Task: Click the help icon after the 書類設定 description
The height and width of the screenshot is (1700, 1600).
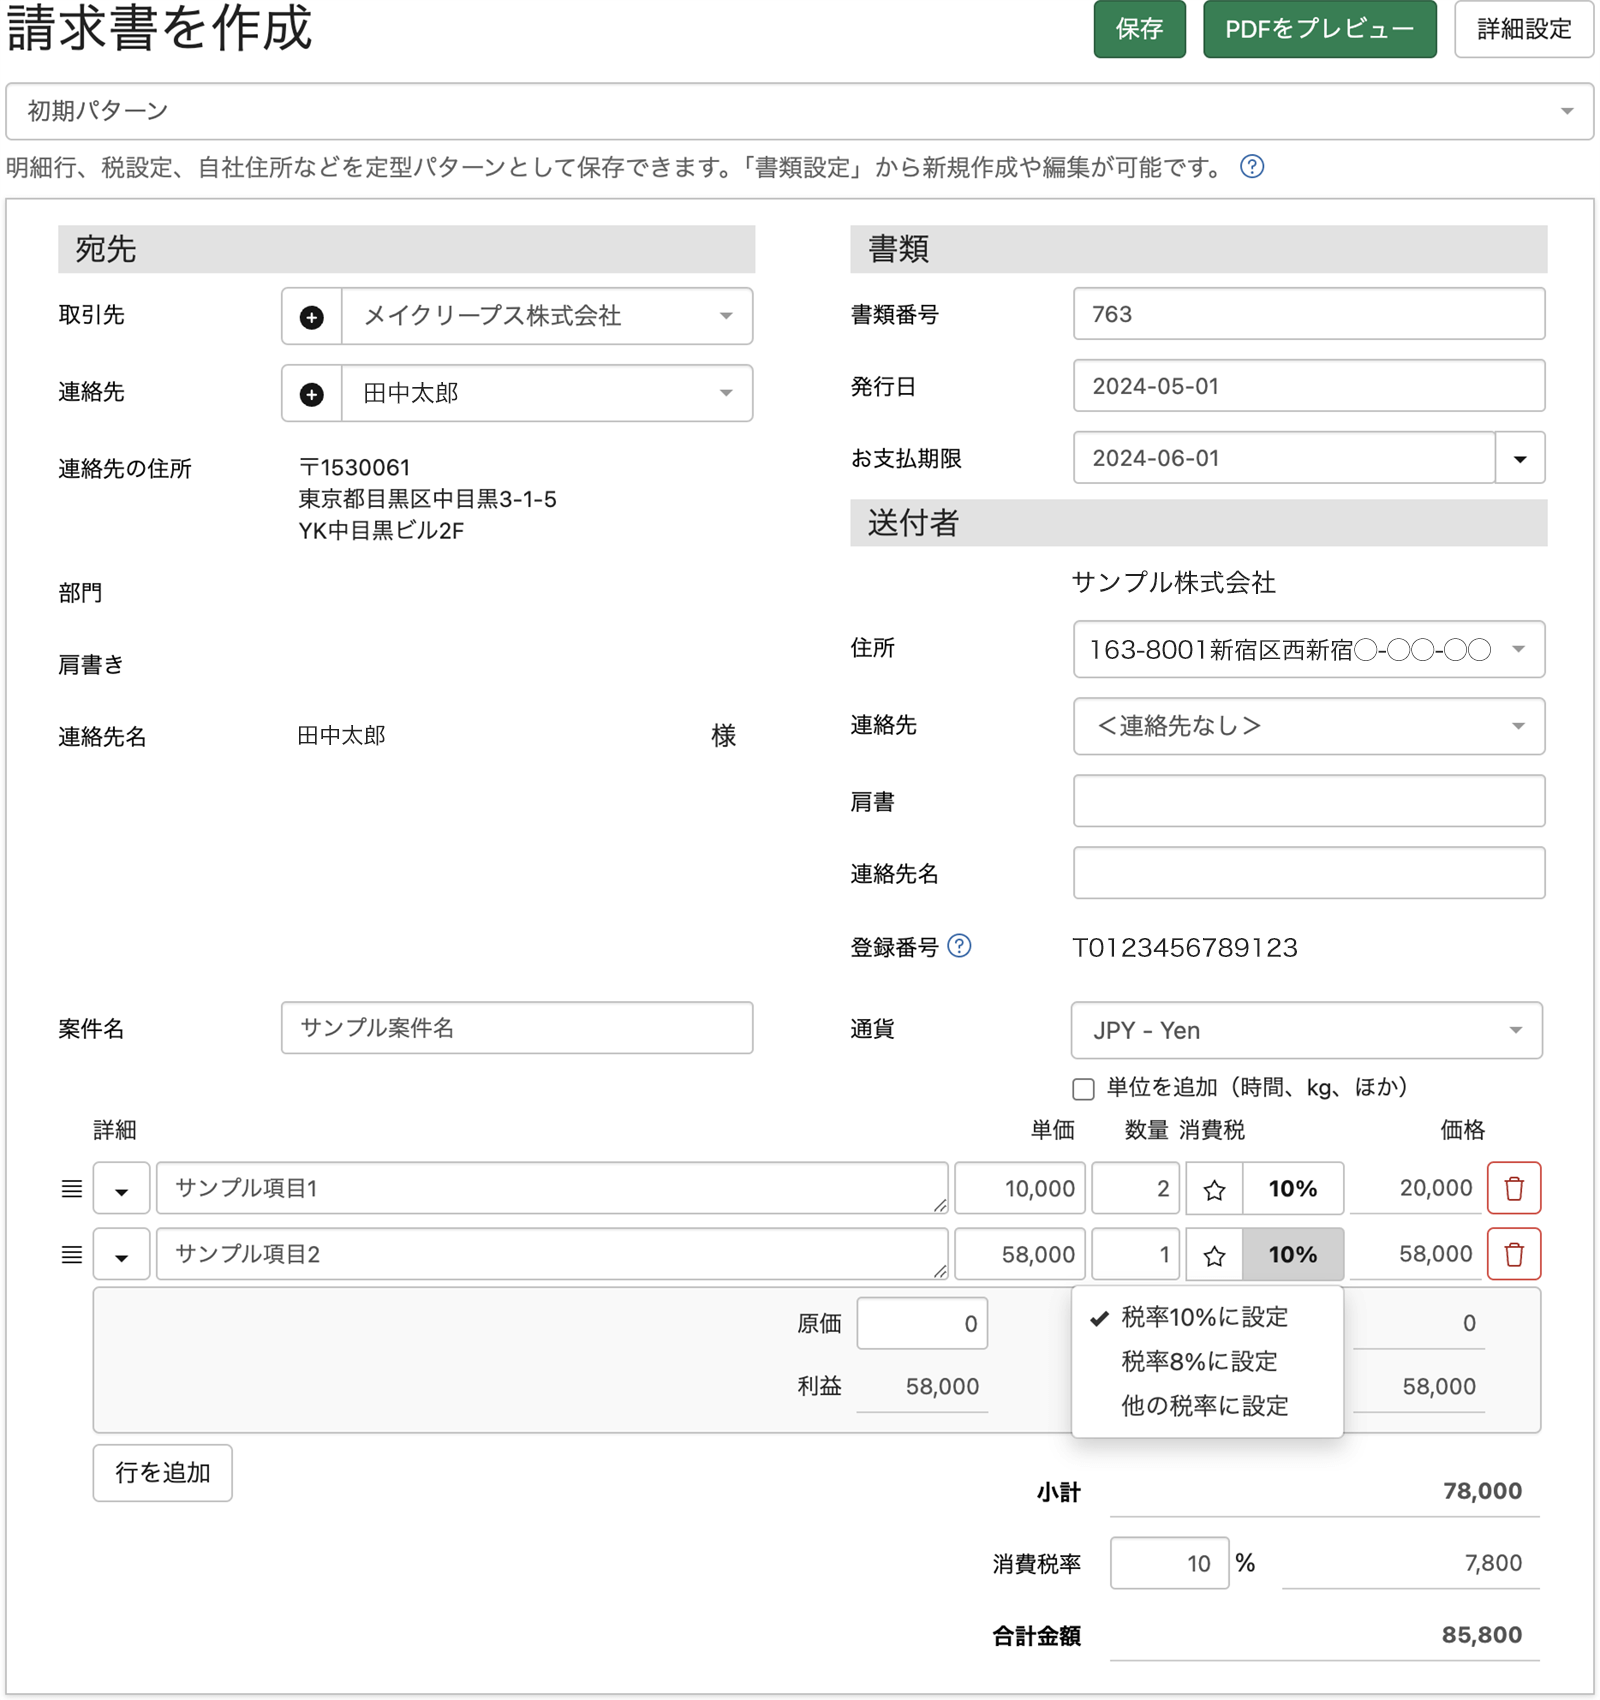Action: [x=1251, y=167]
